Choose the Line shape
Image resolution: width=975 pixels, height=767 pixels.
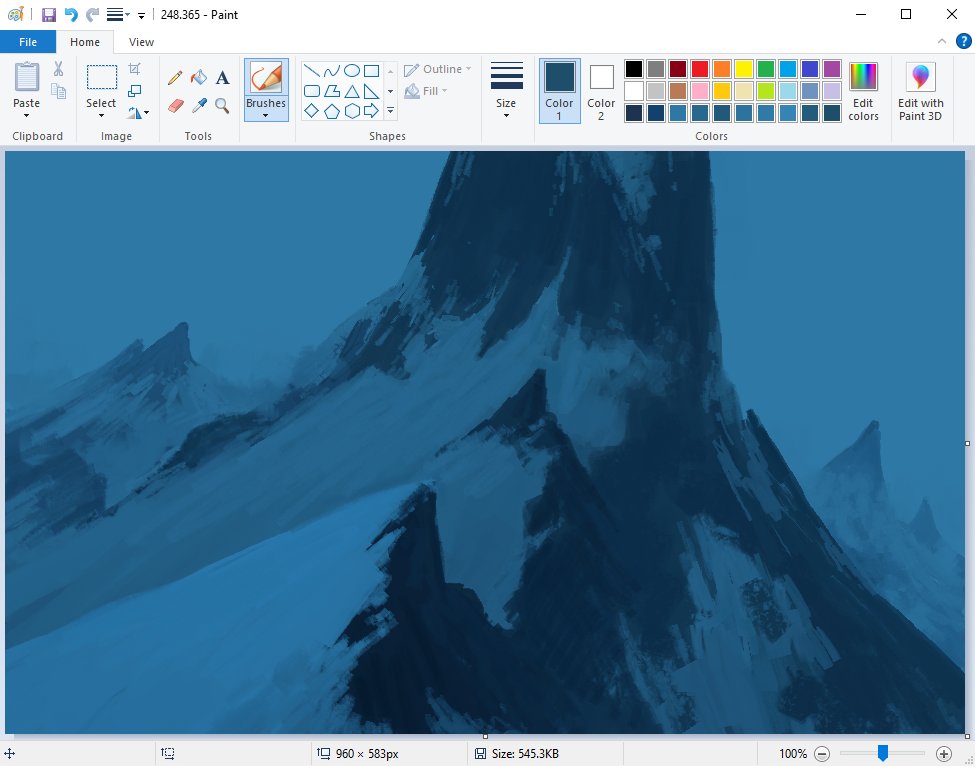pos(312,70)
